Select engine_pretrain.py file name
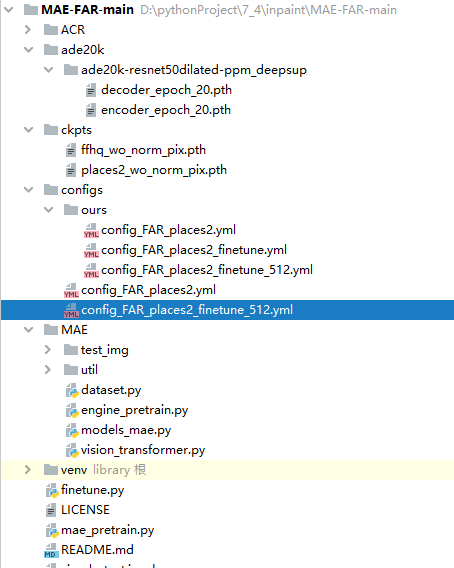454x568 pixels. point(134,410)
